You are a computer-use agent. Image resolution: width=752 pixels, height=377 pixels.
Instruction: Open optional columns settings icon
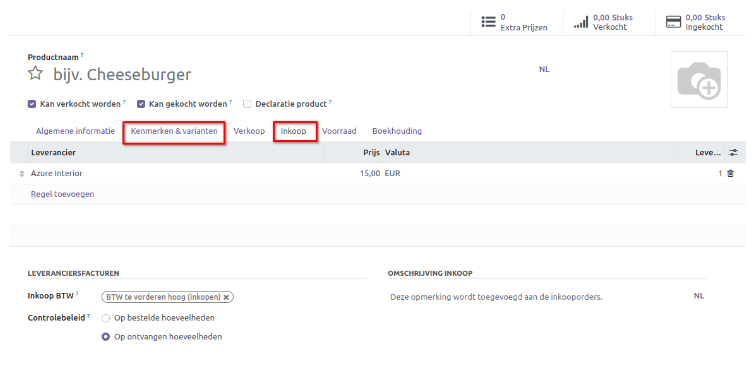coord(733,153)
